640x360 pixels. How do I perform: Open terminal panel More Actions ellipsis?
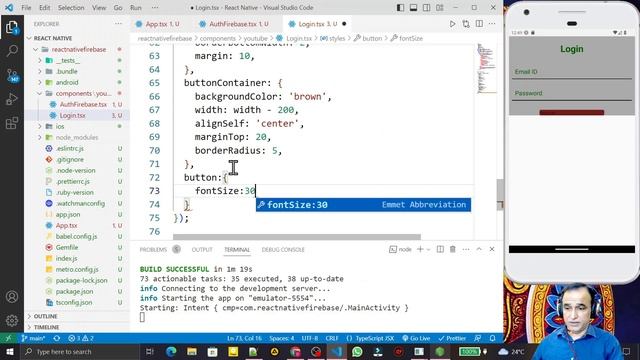466,249
